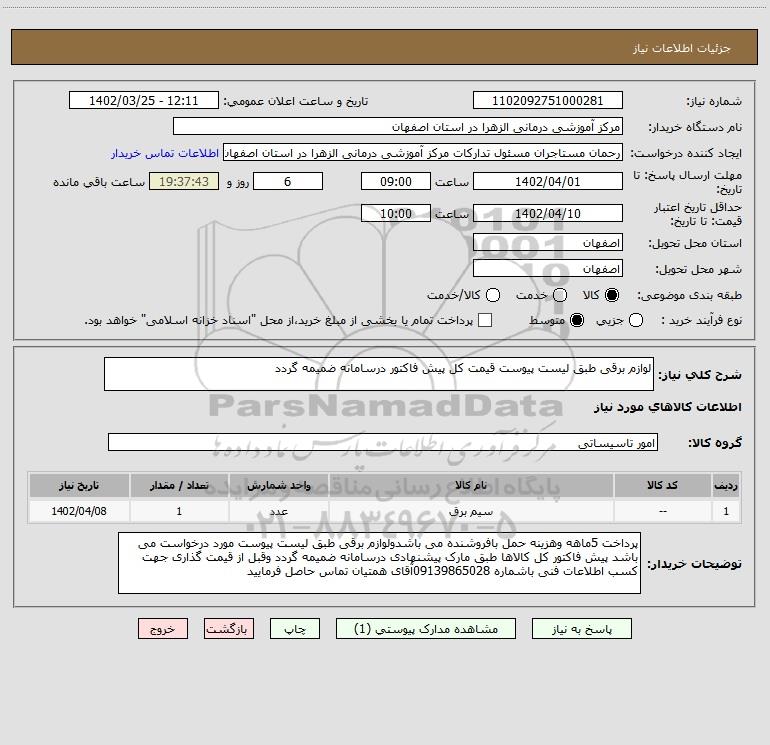Select the جزیی purchase type radio
770x745 pixels.
[636, 320]
